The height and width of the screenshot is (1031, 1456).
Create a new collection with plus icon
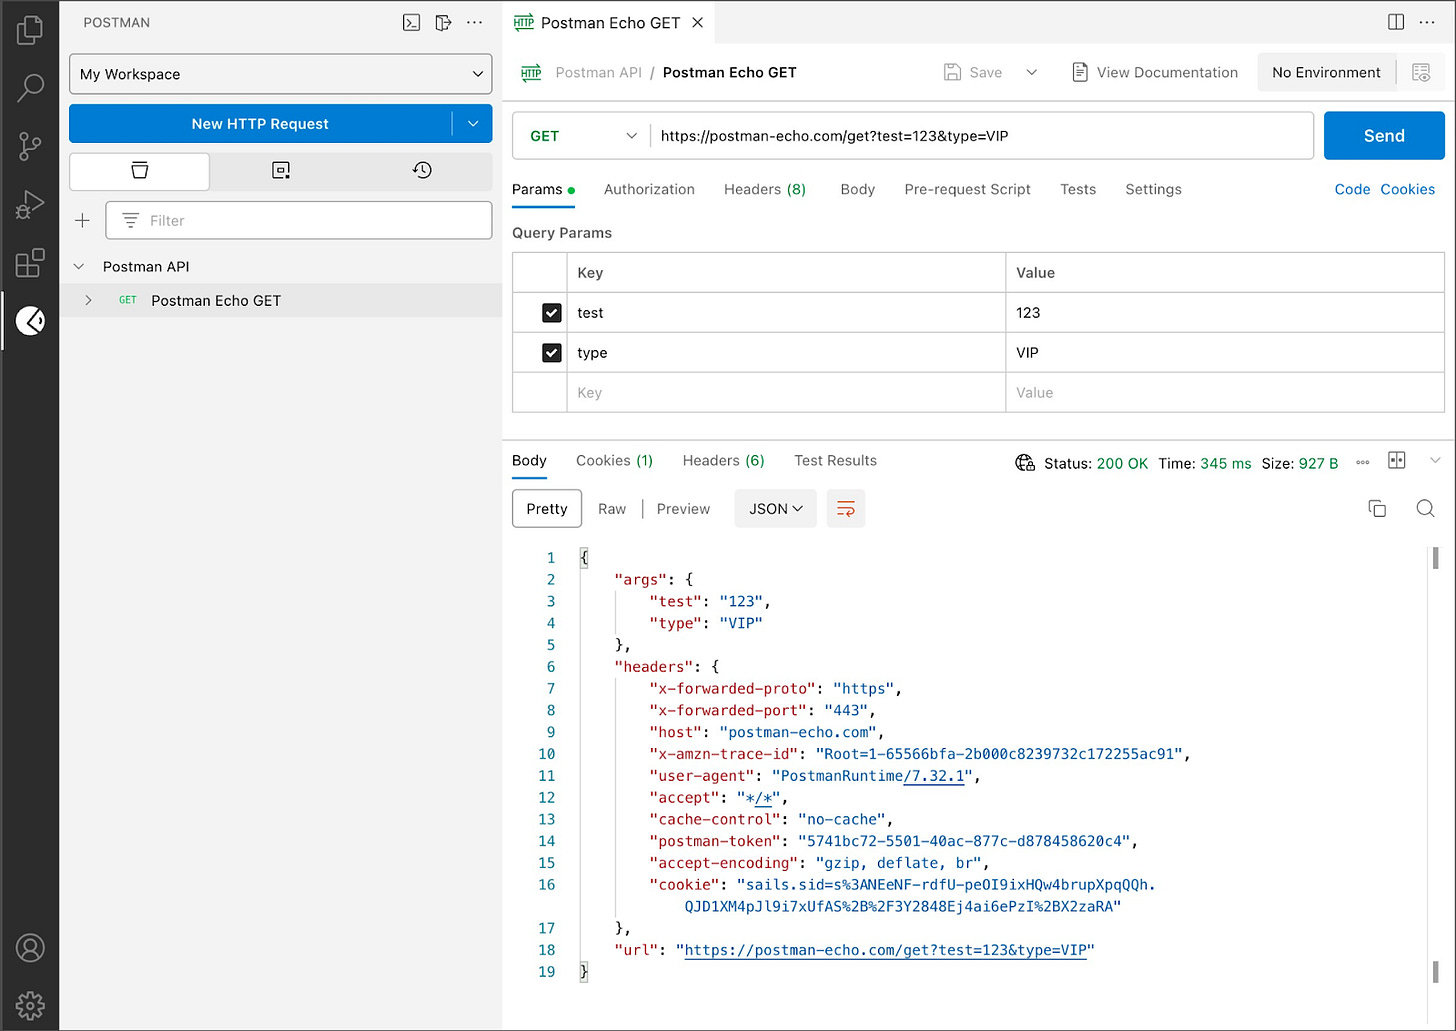(83, 220)
